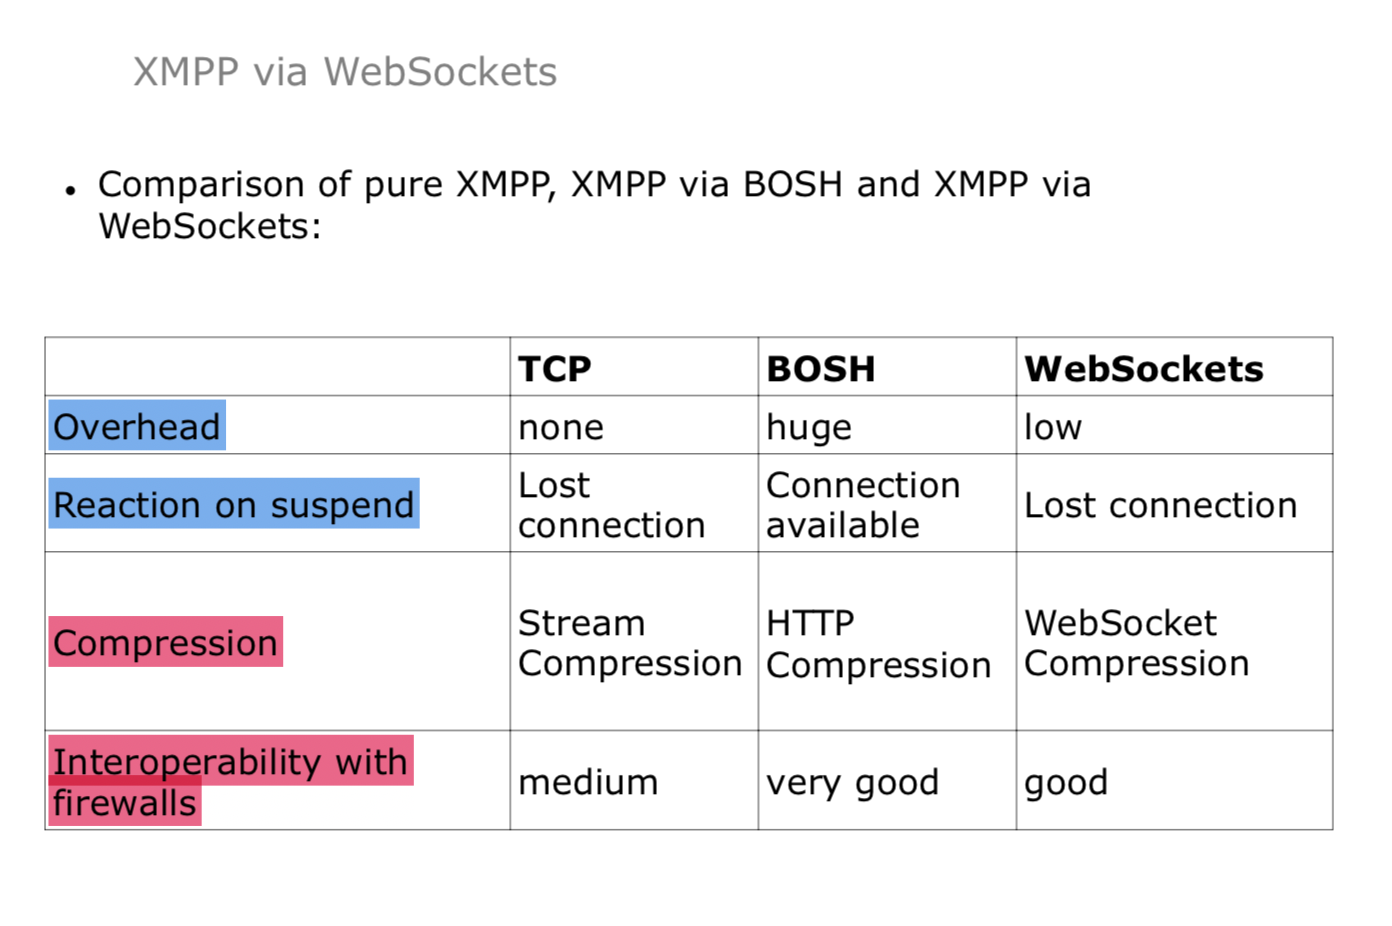
Task: Click "Lost connection" in the WebSockets column
Action: (1160, 505)
